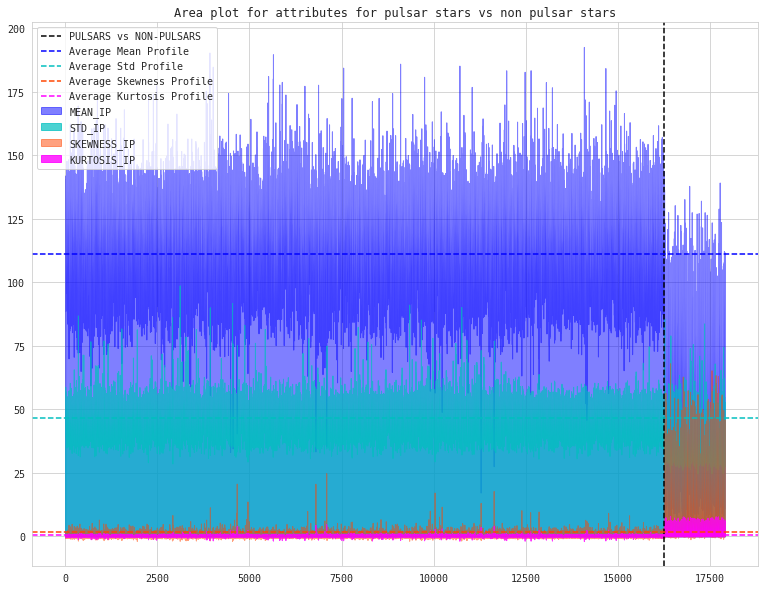Click the x-axis tick label 17500

[x=710, y=579]
